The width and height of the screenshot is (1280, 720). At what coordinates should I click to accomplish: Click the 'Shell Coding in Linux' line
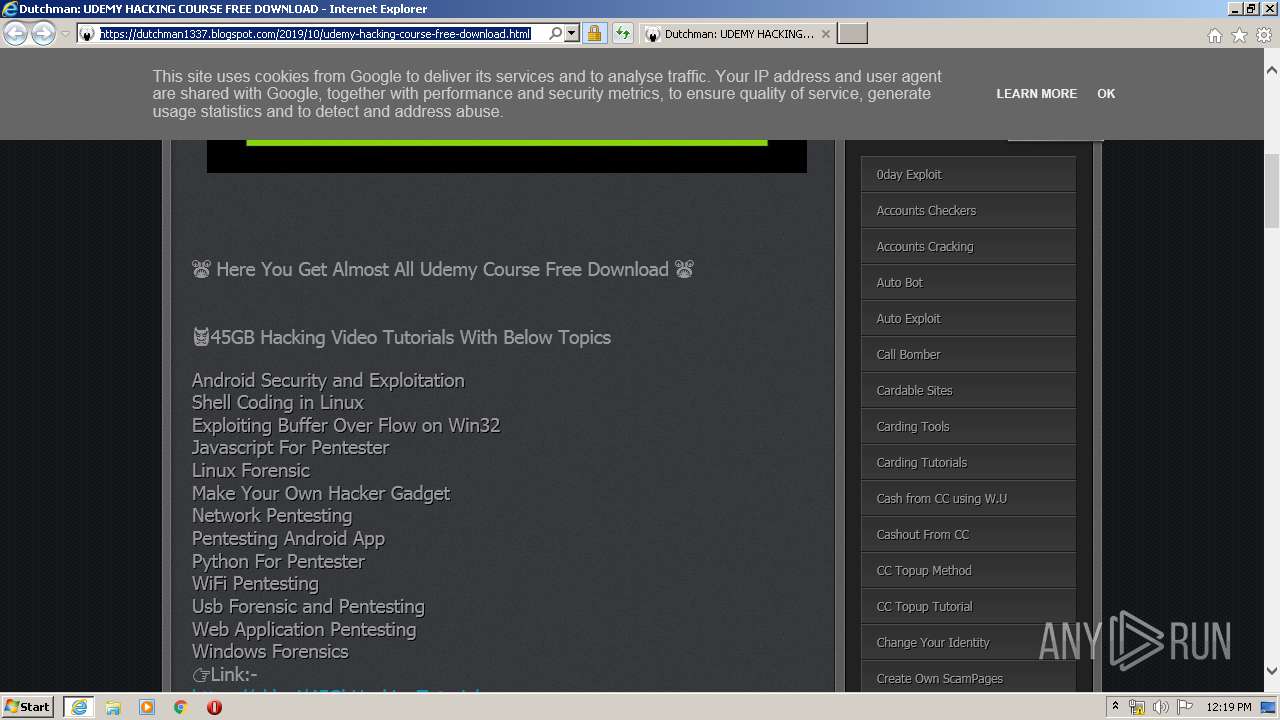coord(278,402)
